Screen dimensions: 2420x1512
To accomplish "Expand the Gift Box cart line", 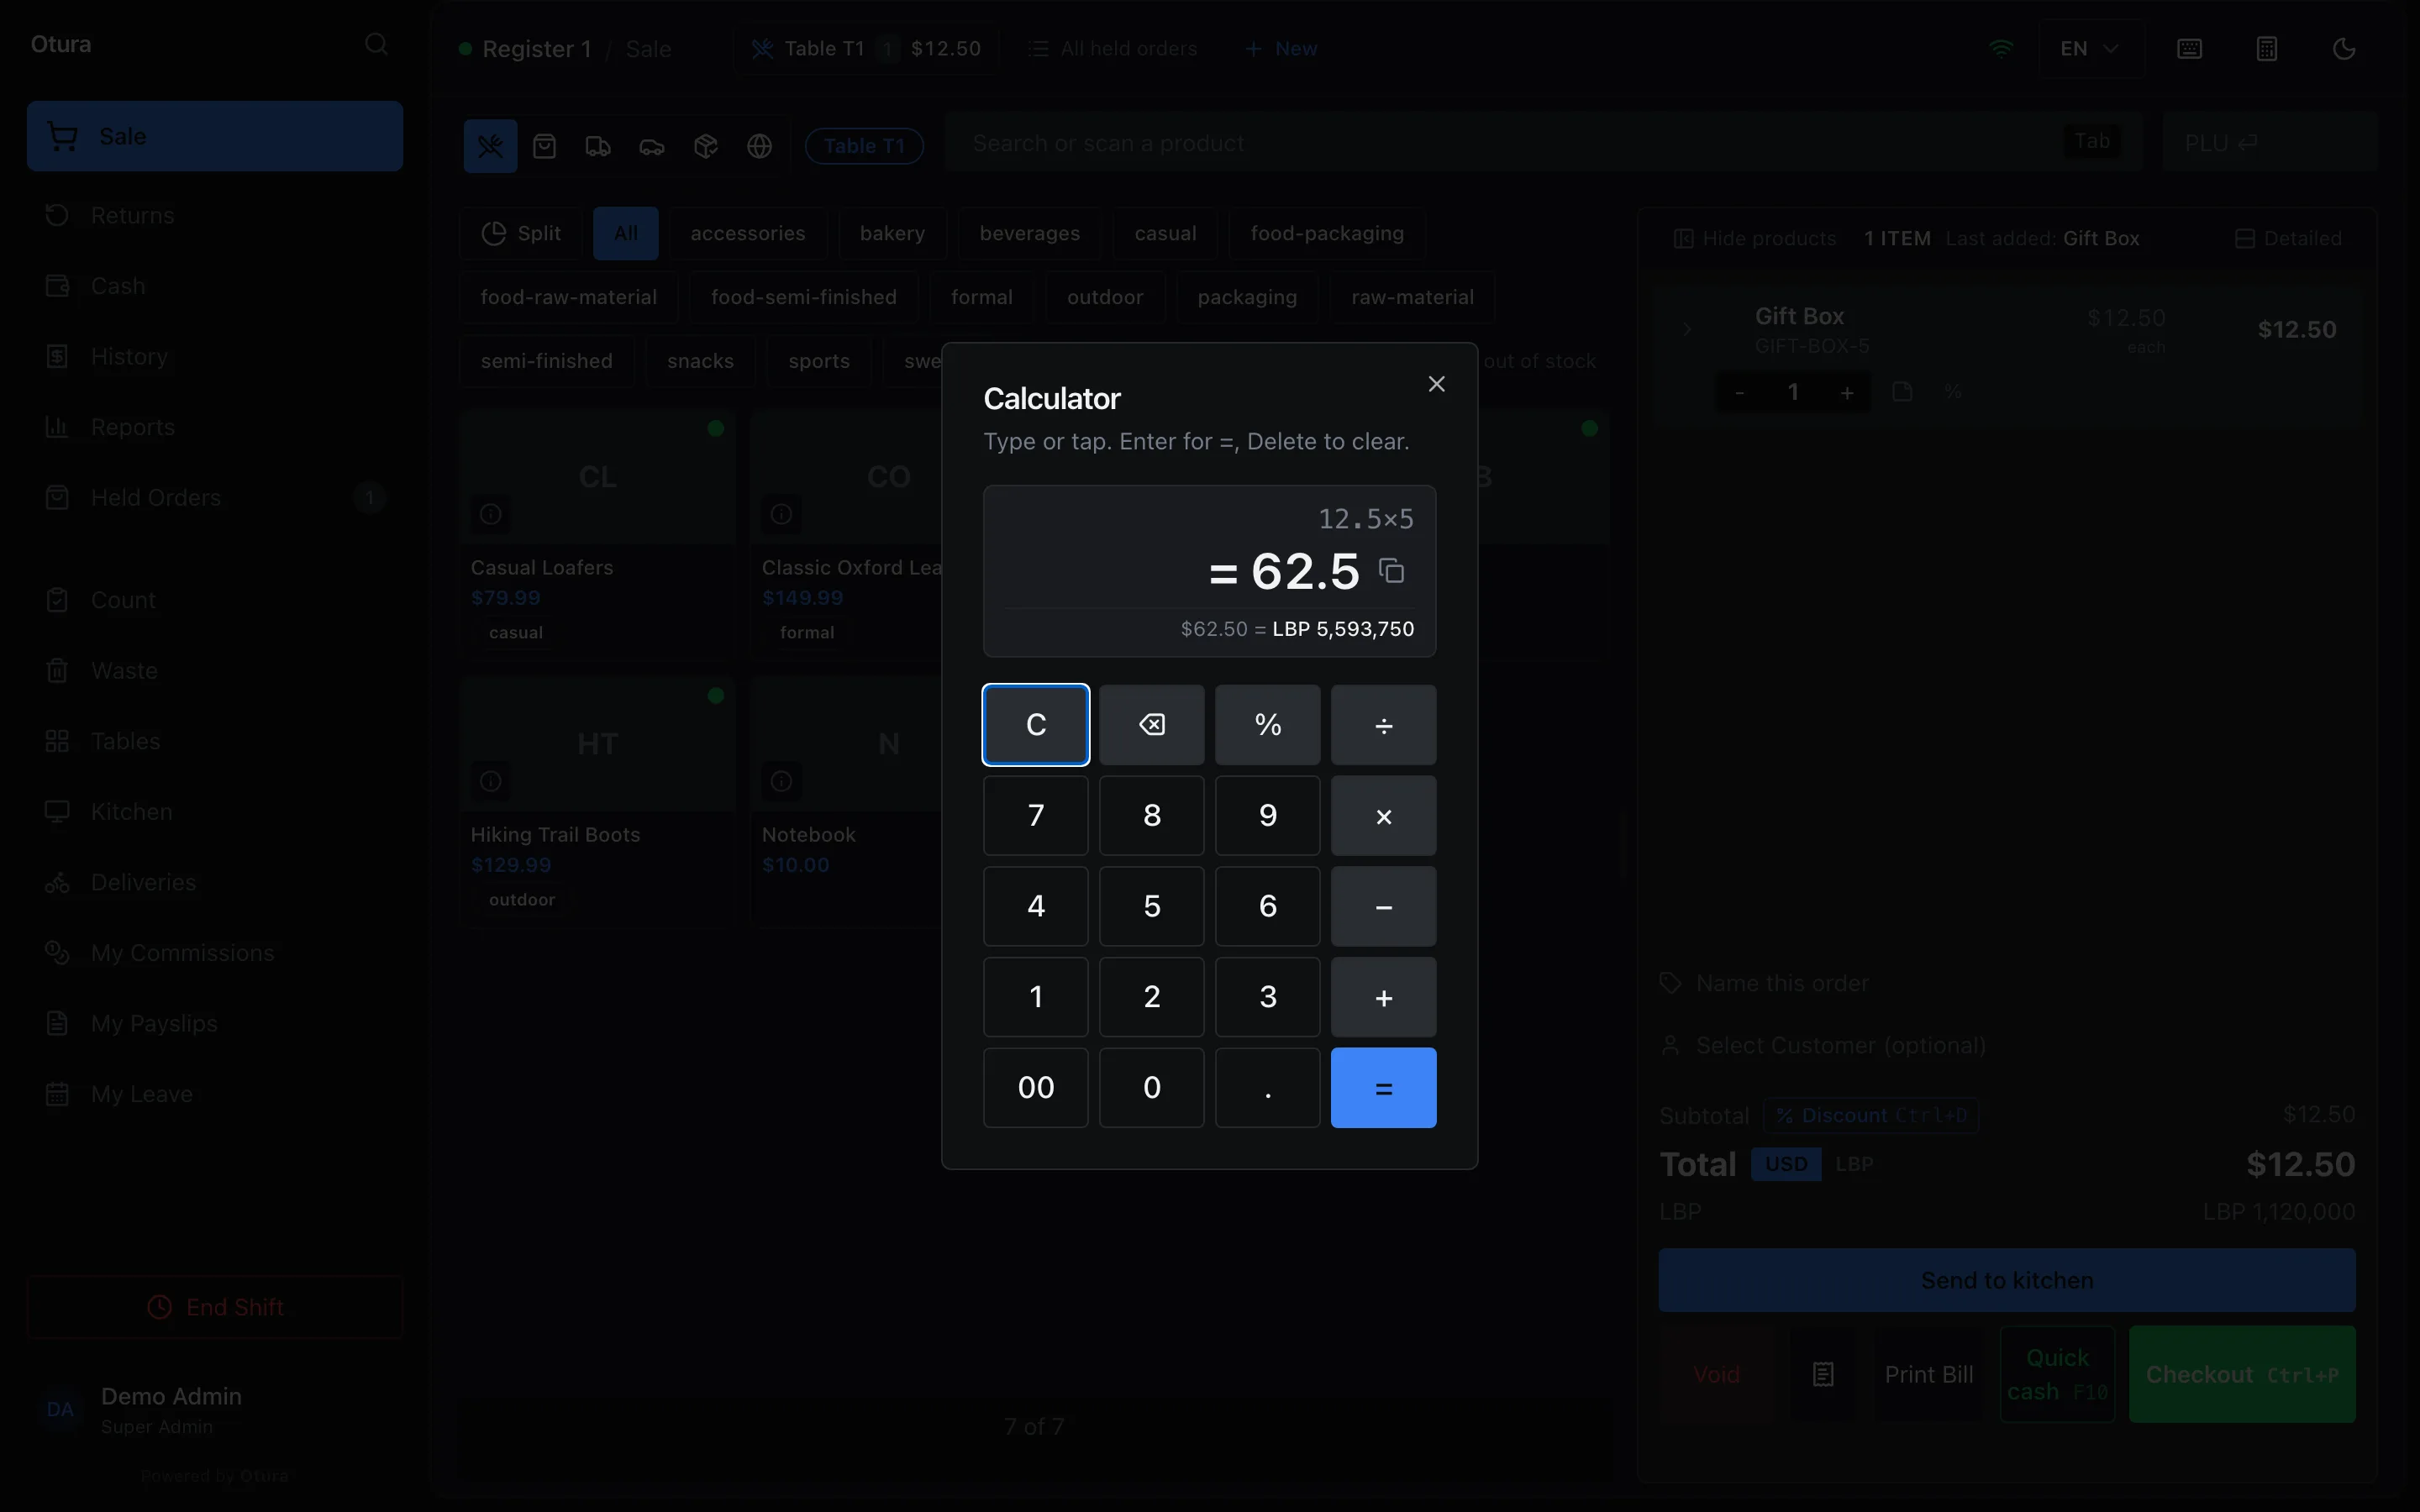I will coord(1687,329).
